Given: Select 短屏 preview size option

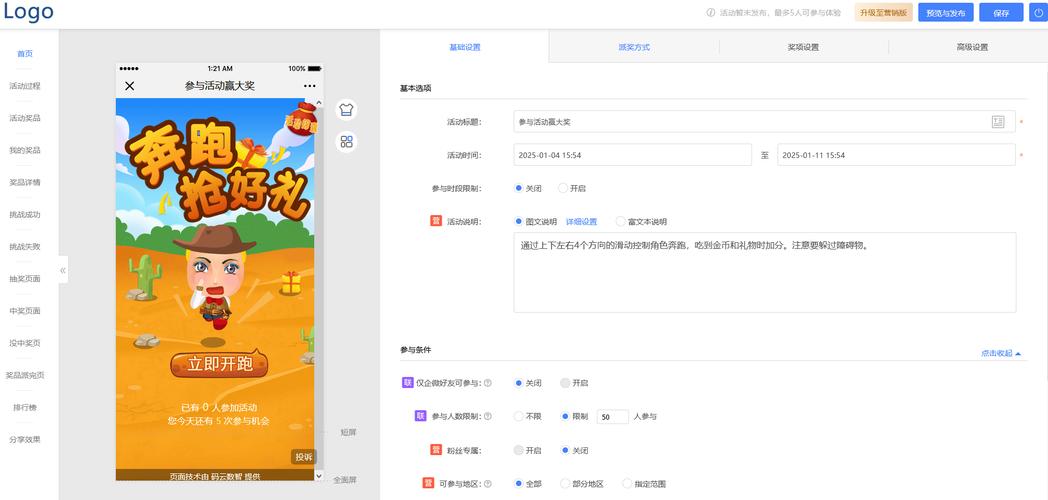Looking at the screenshot, I should (348, 432).
